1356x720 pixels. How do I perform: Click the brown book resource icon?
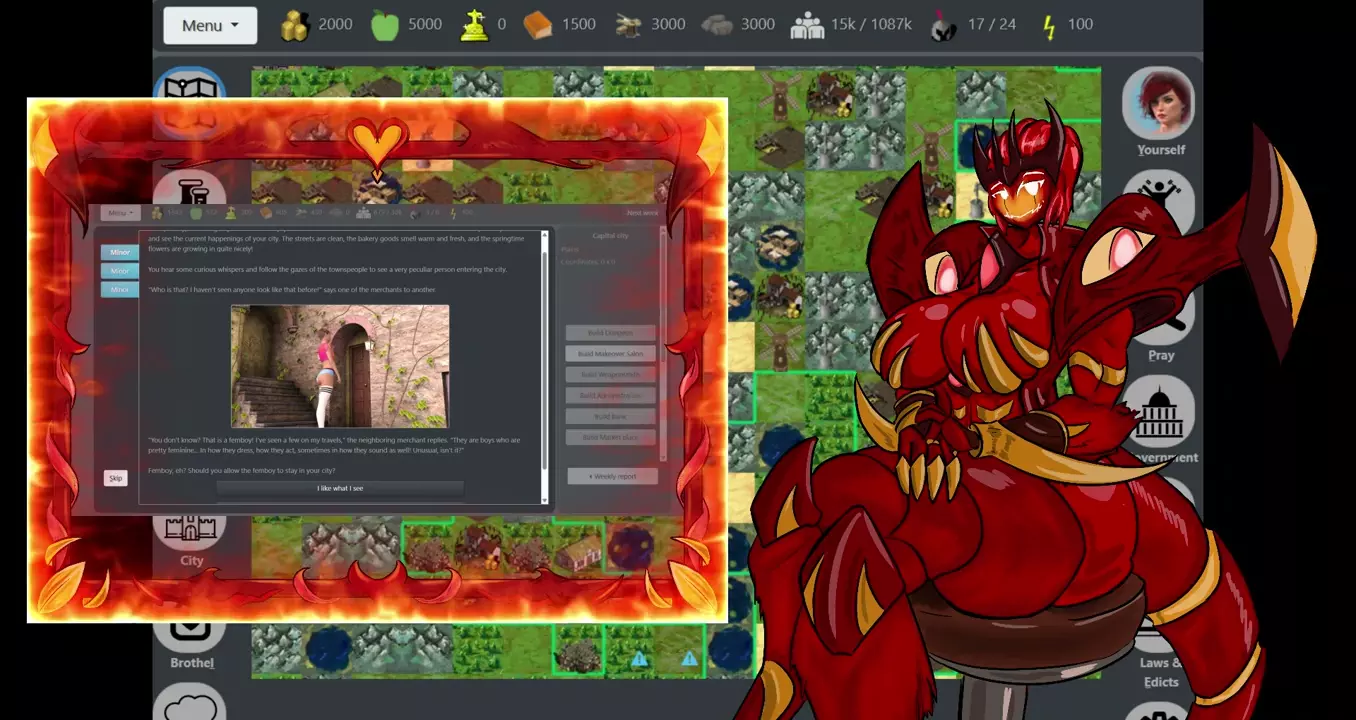tap(537, 25)
